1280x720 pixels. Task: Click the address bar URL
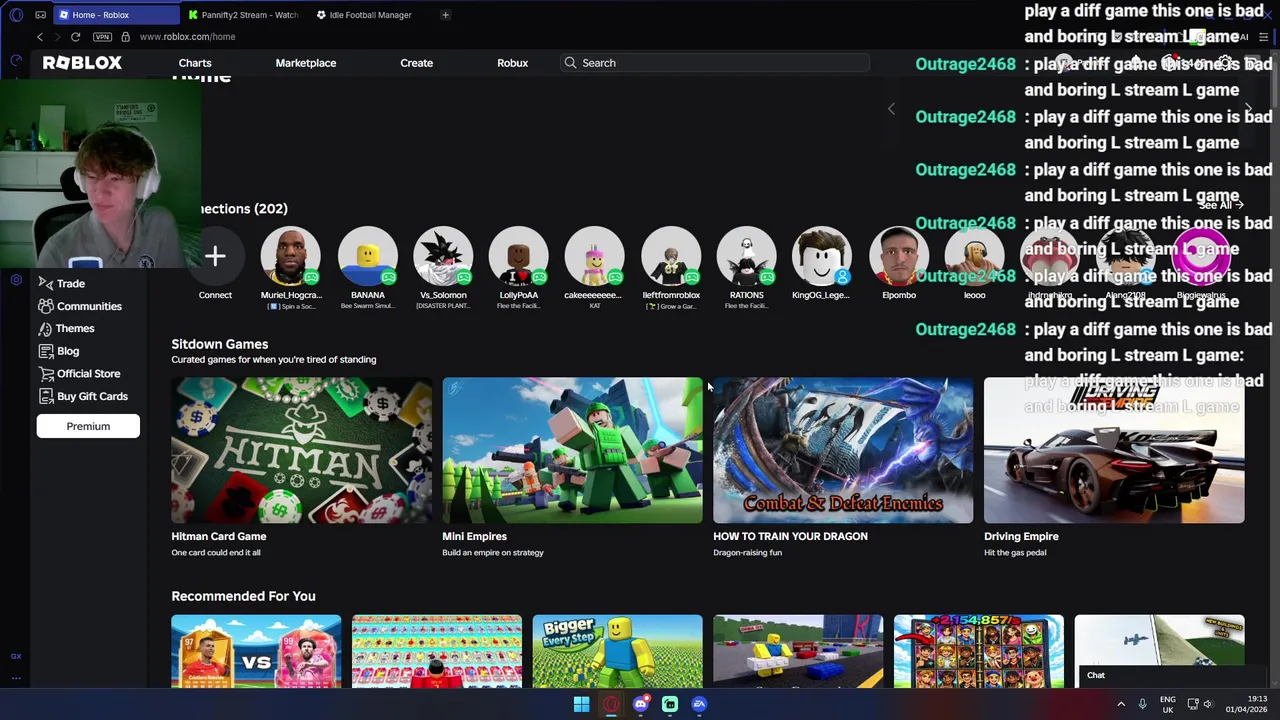[187, 37]
